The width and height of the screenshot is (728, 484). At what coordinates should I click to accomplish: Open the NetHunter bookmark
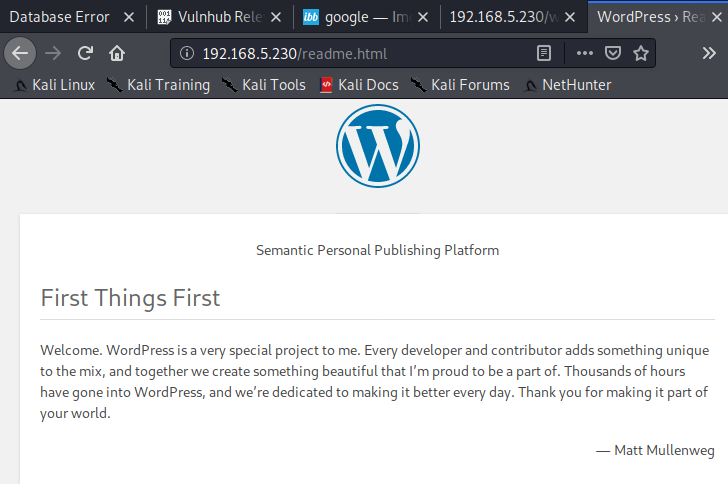pyautogui.click(x=567, y=85)
